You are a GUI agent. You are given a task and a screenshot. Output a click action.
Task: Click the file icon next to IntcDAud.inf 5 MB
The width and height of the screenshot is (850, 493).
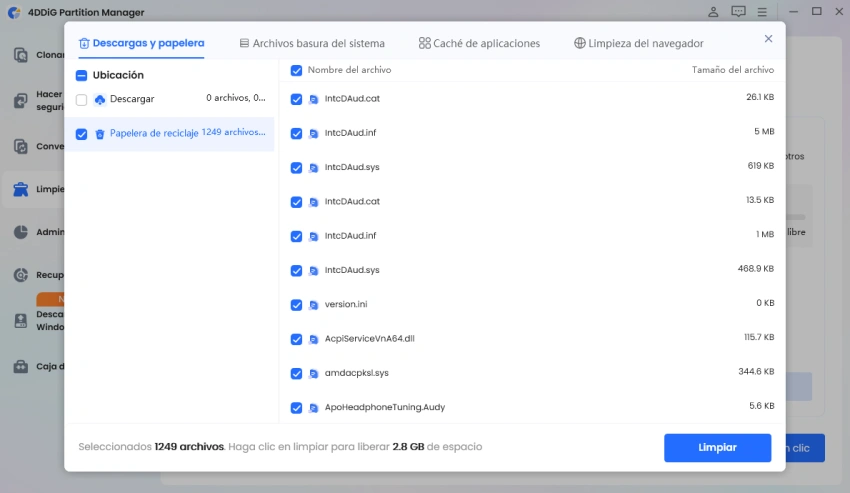point(313,133)
